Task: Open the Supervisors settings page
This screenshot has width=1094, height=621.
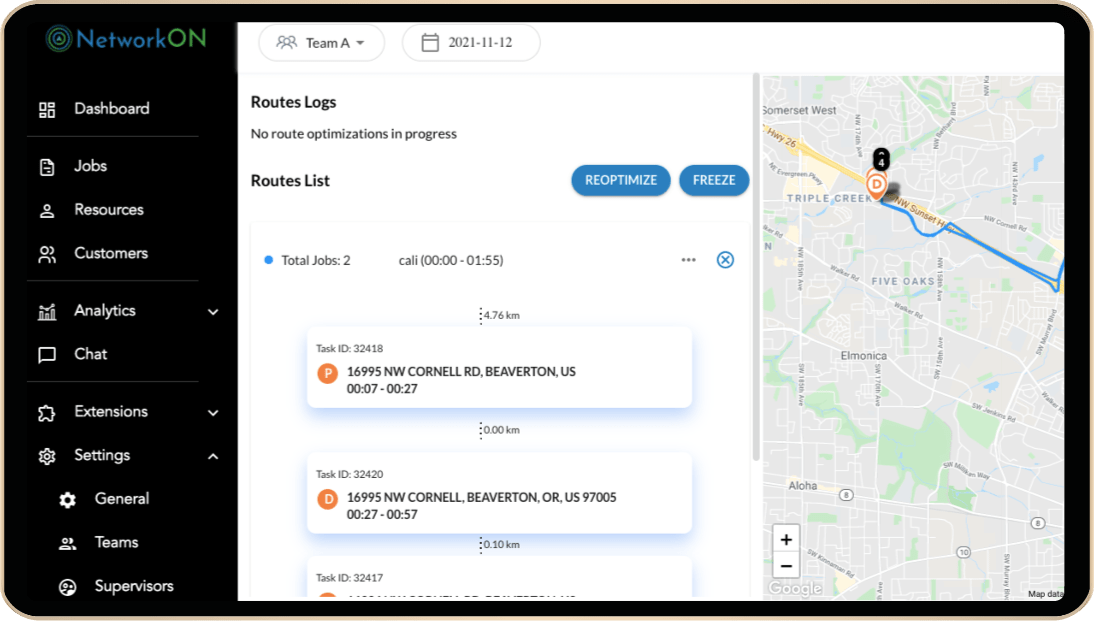Action: [134, 586]
